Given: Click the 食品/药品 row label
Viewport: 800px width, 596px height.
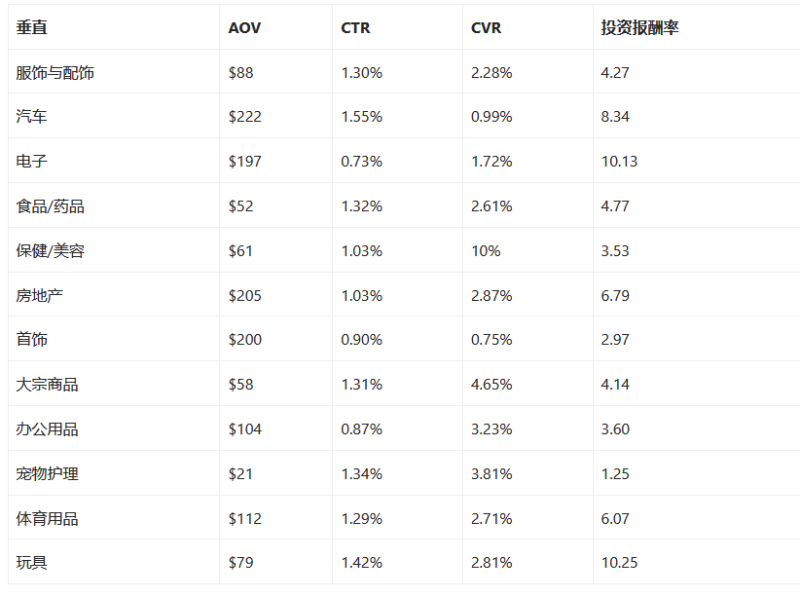Looking at the screenshot, I should click(x=50, y=206).
